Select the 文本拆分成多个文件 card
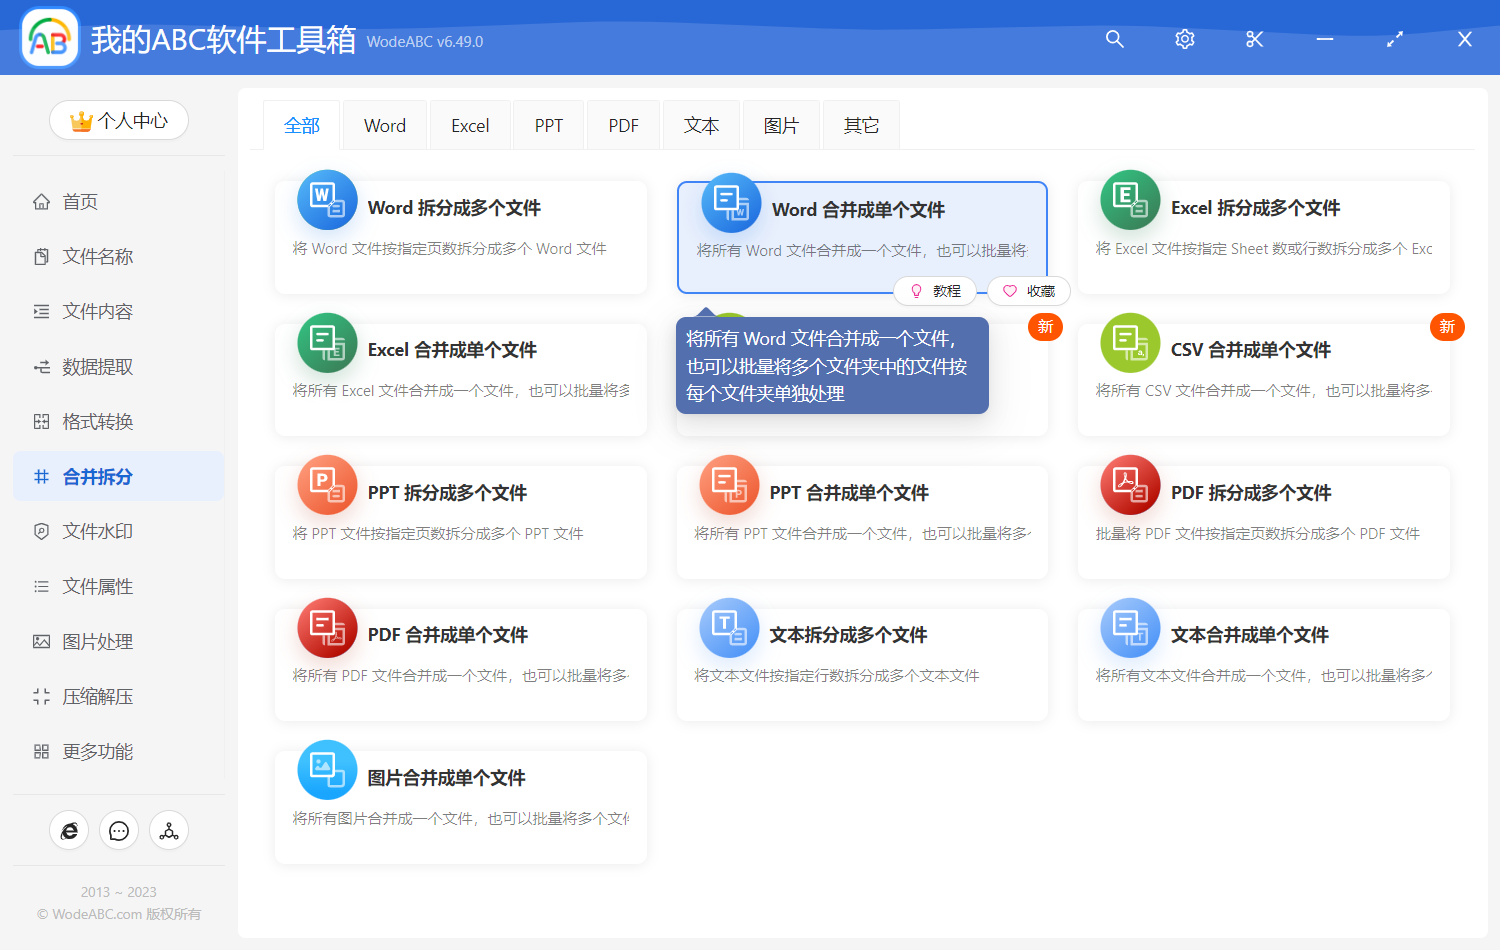Image resolution: width=1500 pixels, height=950 pixels. 862,664
